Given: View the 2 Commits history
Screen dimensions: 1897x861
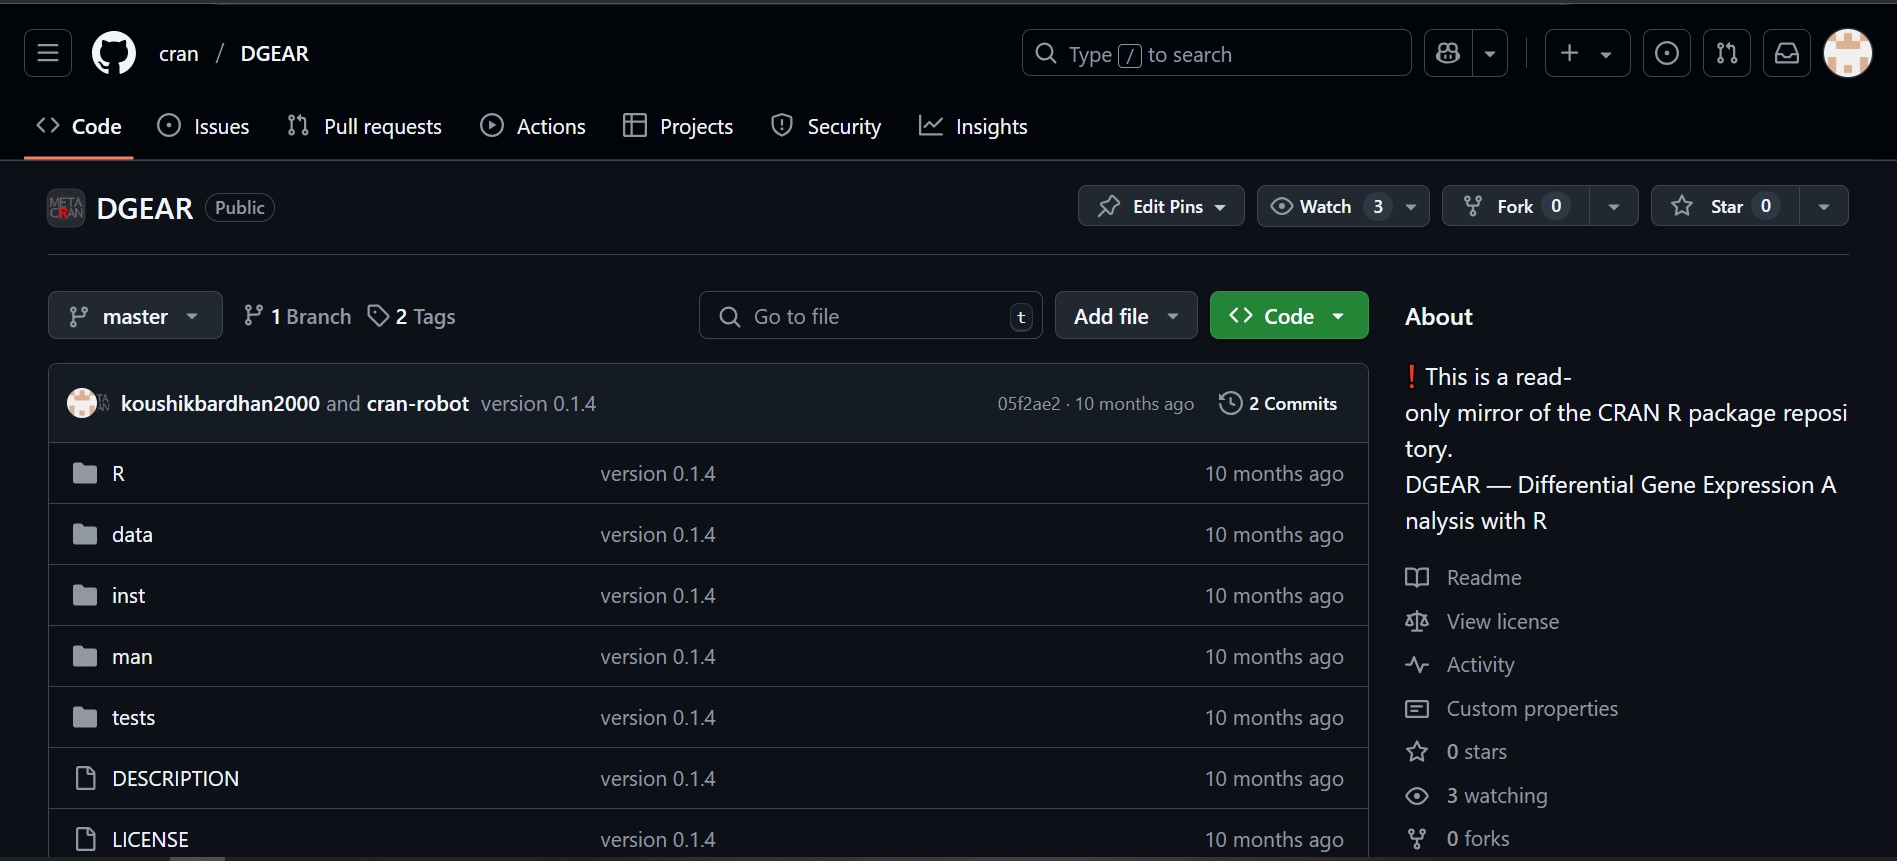Looking at the screenshot, I should pos(1278,403).
